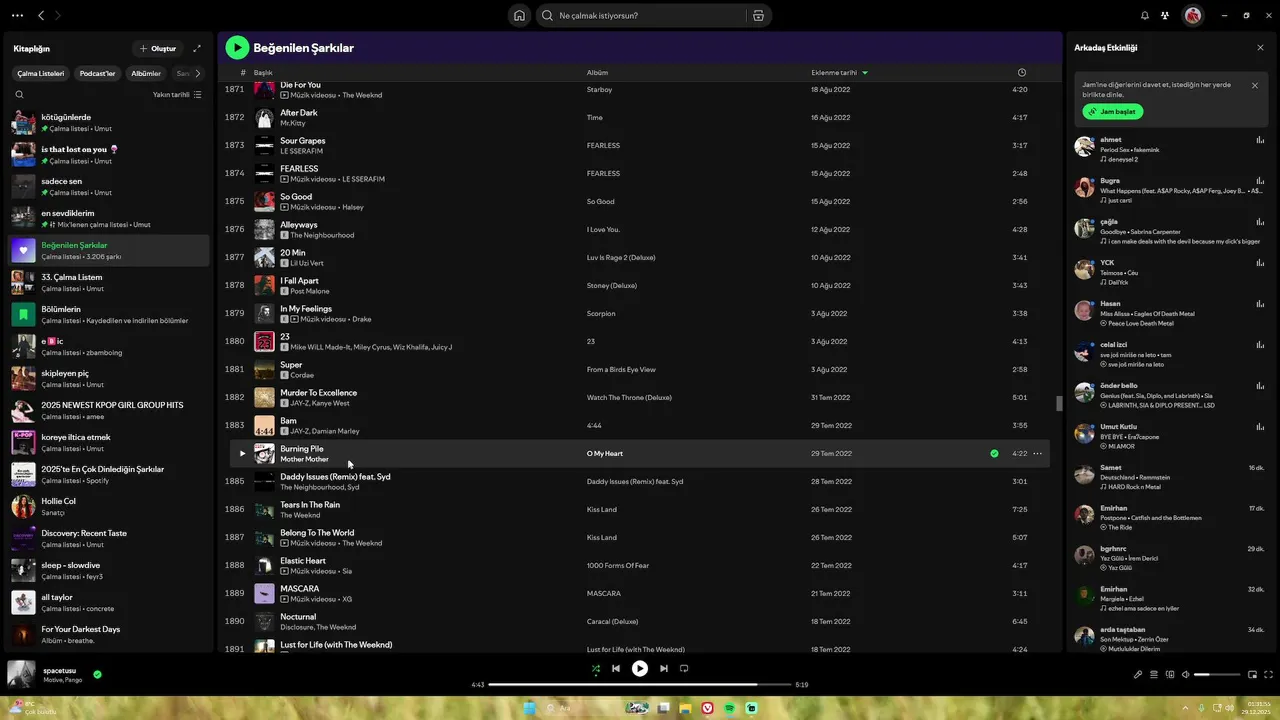The height and width of the screenshot is (720, 1280).
Task: Open the Yakın tarihli sort dropdown
Action: click(x=177, y=95)
